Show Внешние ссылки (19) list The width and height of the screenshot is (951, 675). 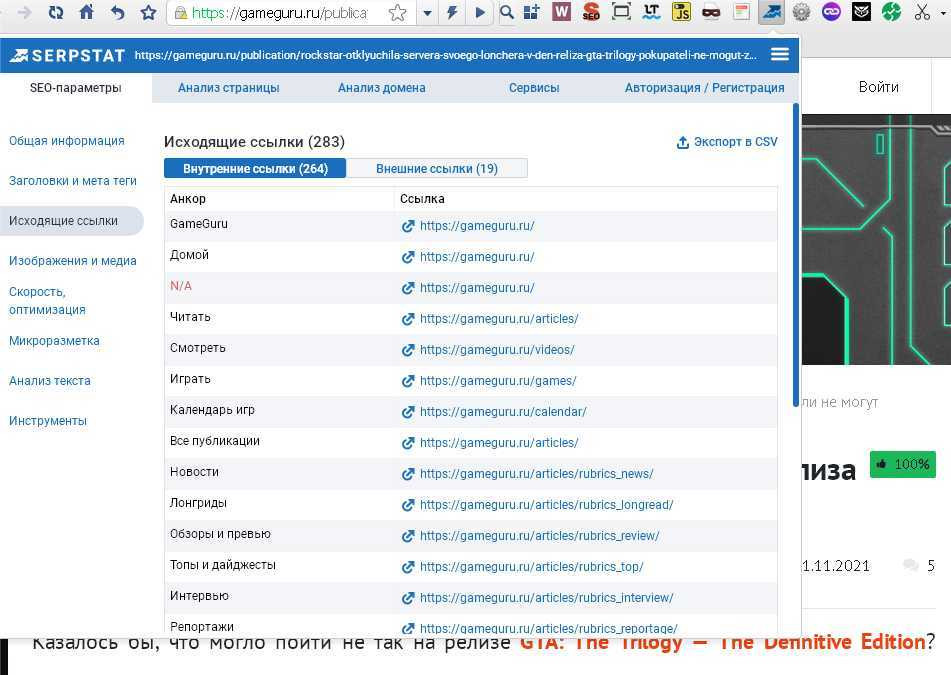437,169
